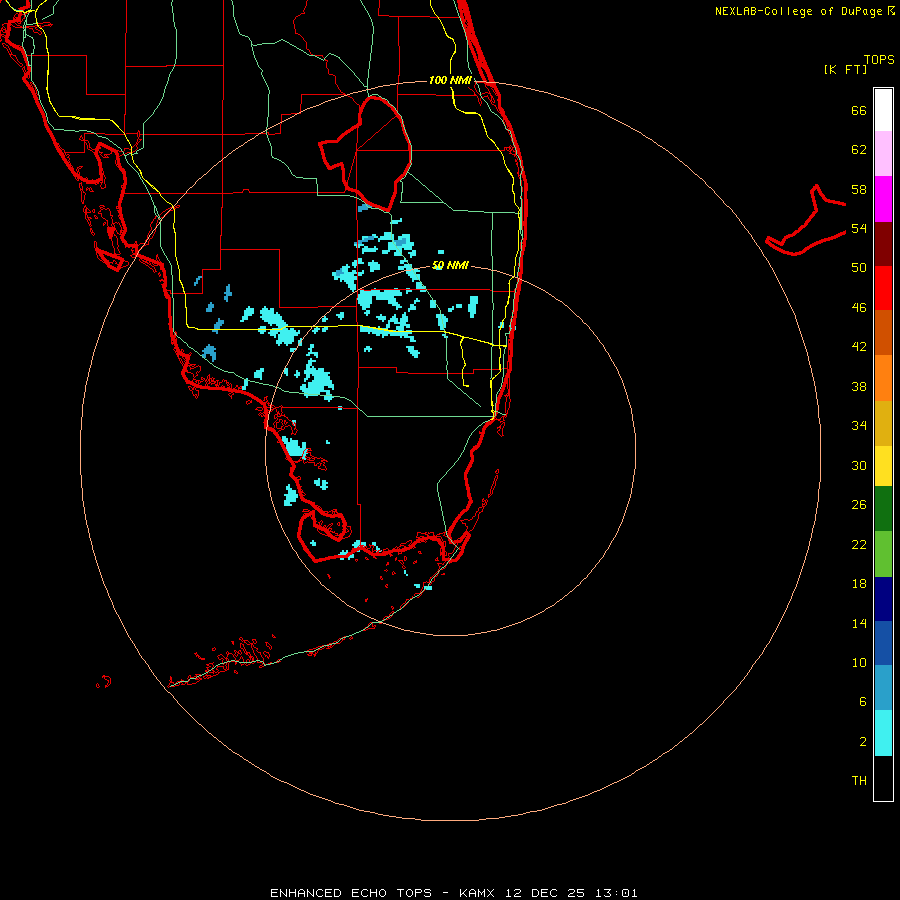Click the 22 value on the scale
900x900 pixels.
859,544
